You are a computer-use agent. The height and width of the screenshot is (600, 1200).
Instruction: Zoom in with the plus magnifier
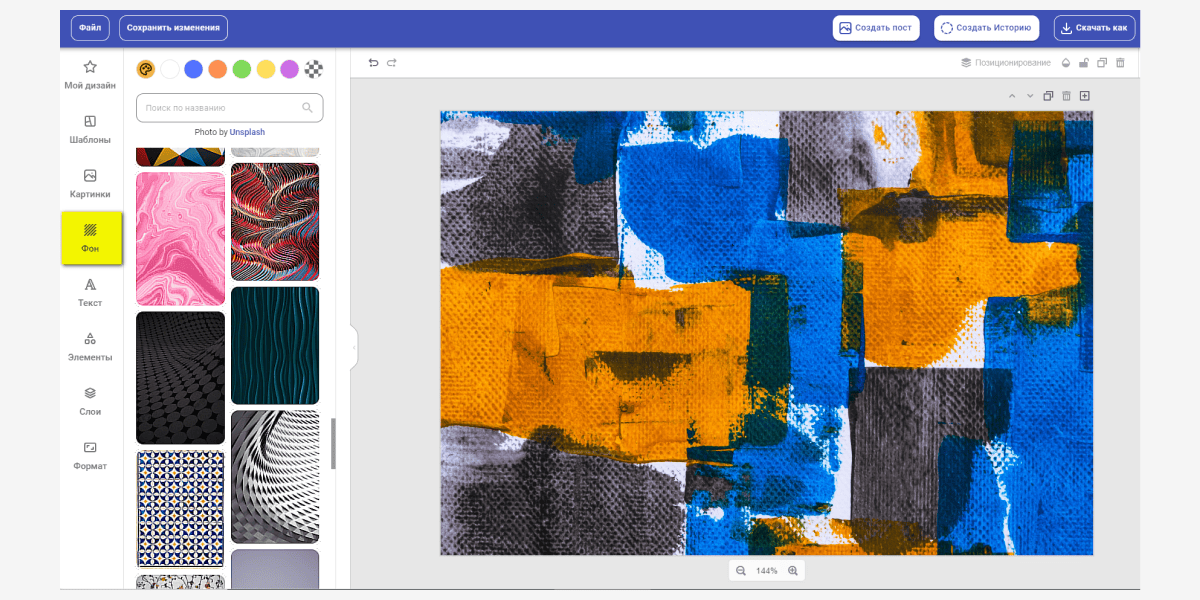click(x=793, y=571)
